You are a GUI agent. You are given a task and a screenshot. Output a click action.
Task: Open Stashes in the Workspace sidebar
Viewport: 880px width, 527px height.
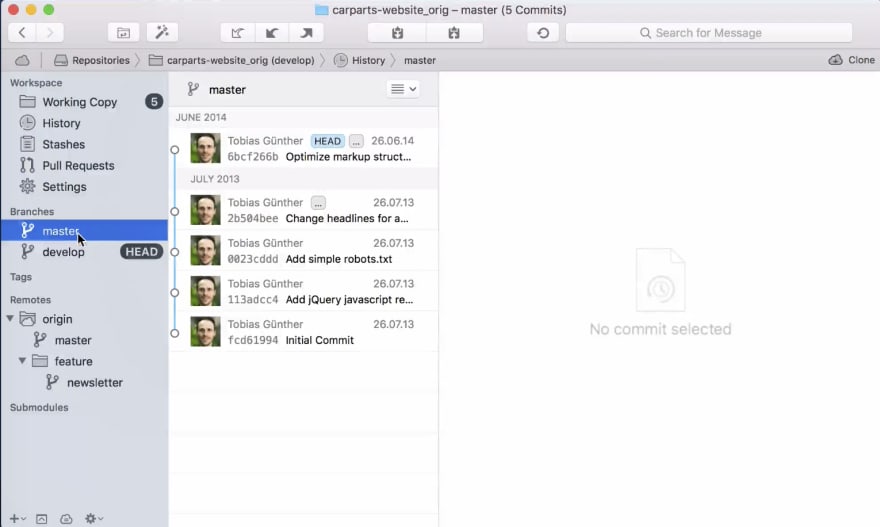click(63, 144)
